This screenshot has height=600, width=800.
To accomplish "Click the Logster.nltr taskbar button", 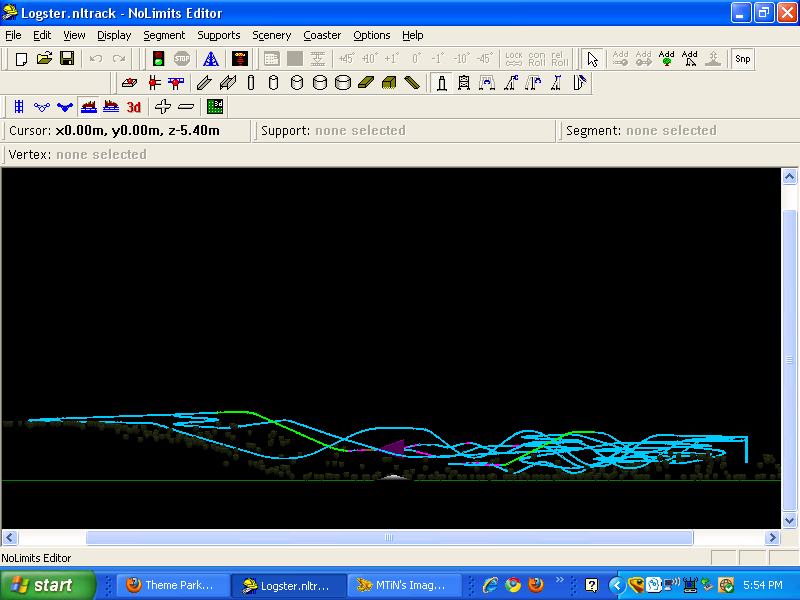I will point(289,585).
